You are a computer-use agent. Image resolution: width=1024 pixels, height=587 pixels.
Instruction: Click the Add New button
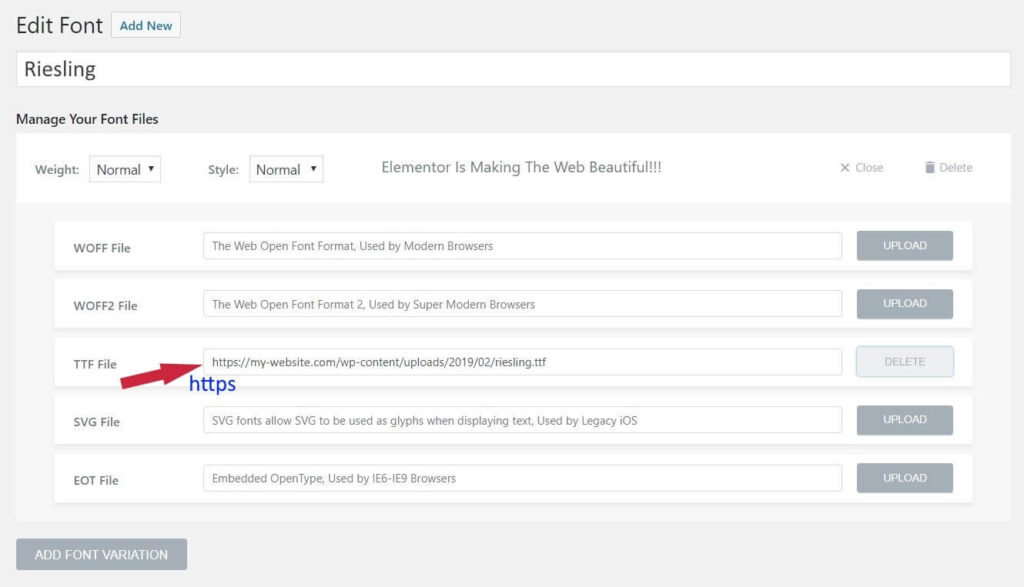coord(146,26)
